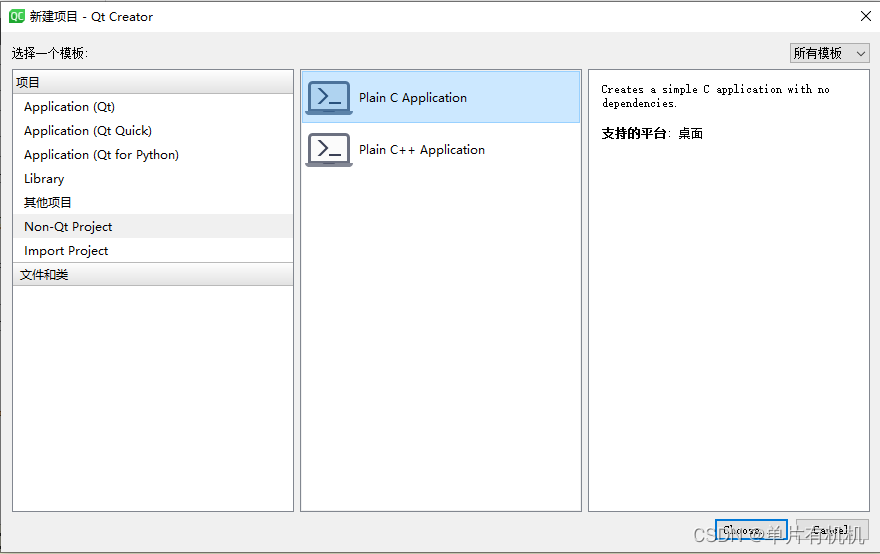Open the 所有模板 dropdown
The height and width of the screenshot is (554, 880).
(x=829, y=53)
